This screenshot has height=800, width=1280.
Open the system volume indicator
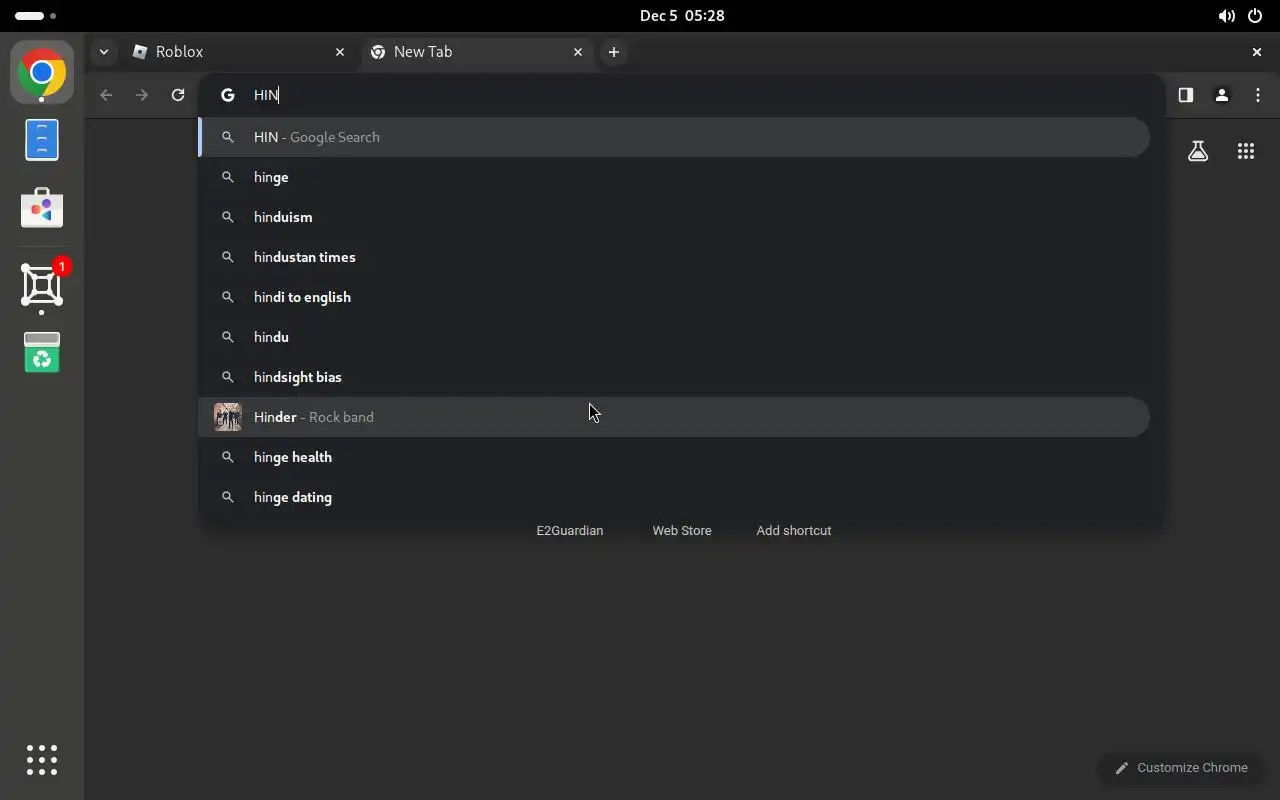1226,16
